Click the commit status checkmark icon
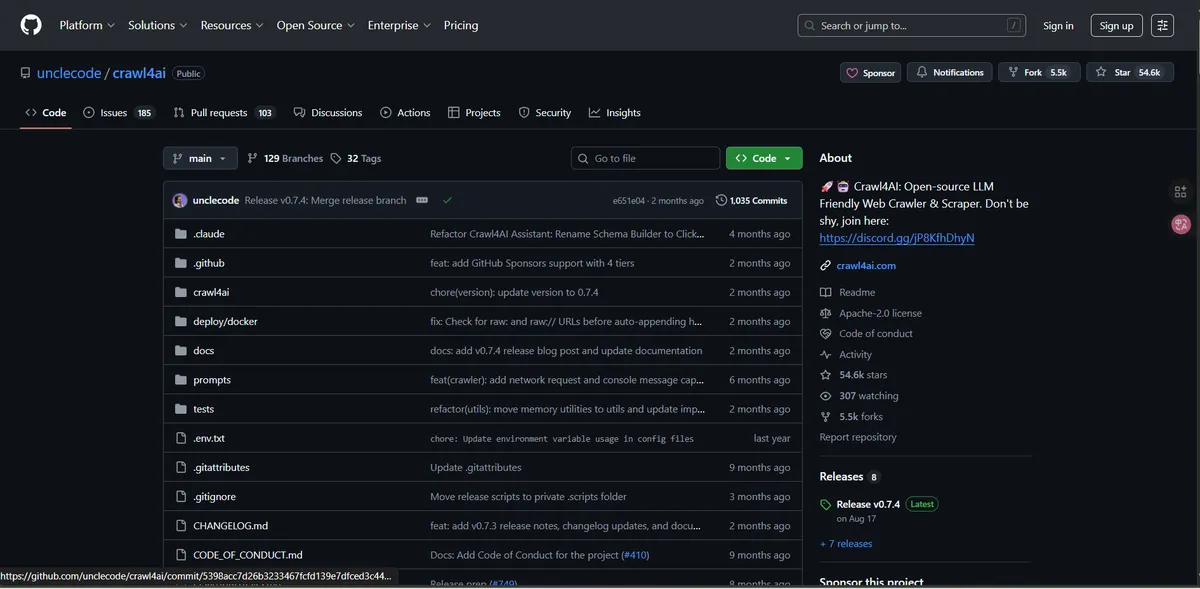The image size is (1200, 589). (447, 200)
